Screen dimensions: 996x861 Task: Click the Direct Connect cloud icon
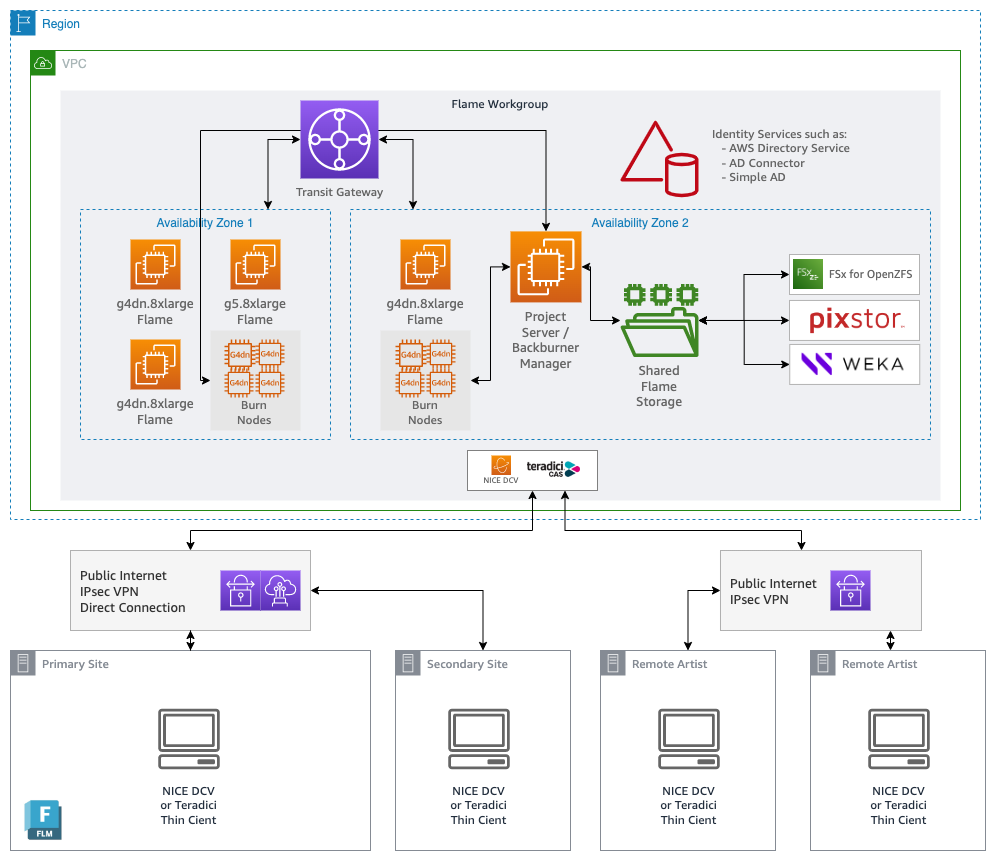coord(281,590)
